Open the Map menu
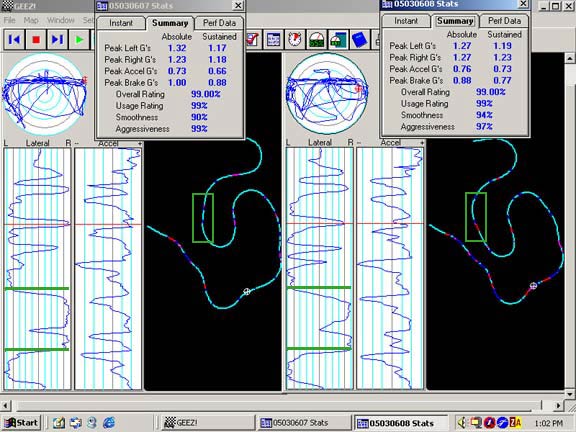This screenshot has height=432, width=576. [x=31, y=20]
